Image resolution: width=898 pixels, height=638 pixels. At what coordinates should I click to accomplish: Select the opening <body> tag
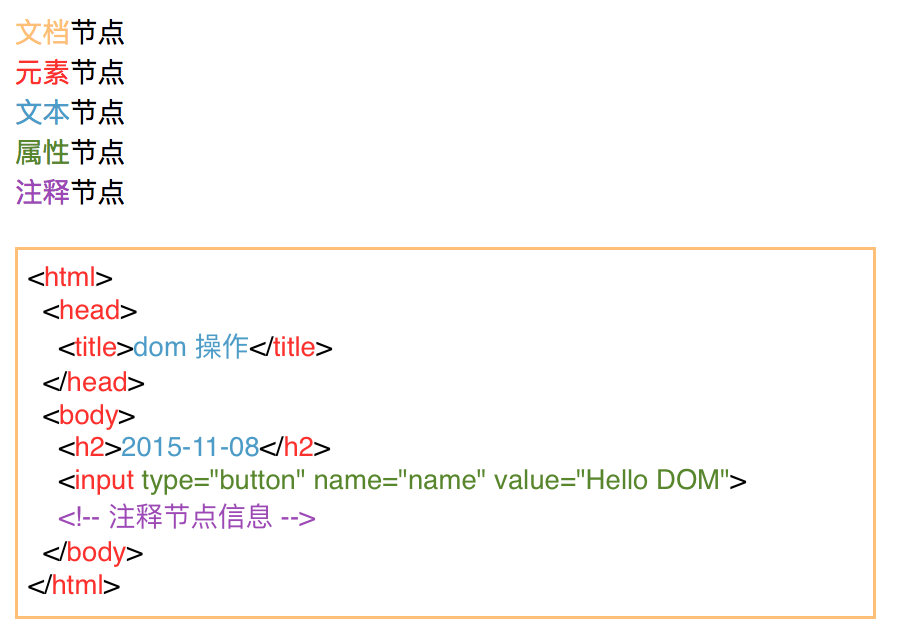pos(89,415)
